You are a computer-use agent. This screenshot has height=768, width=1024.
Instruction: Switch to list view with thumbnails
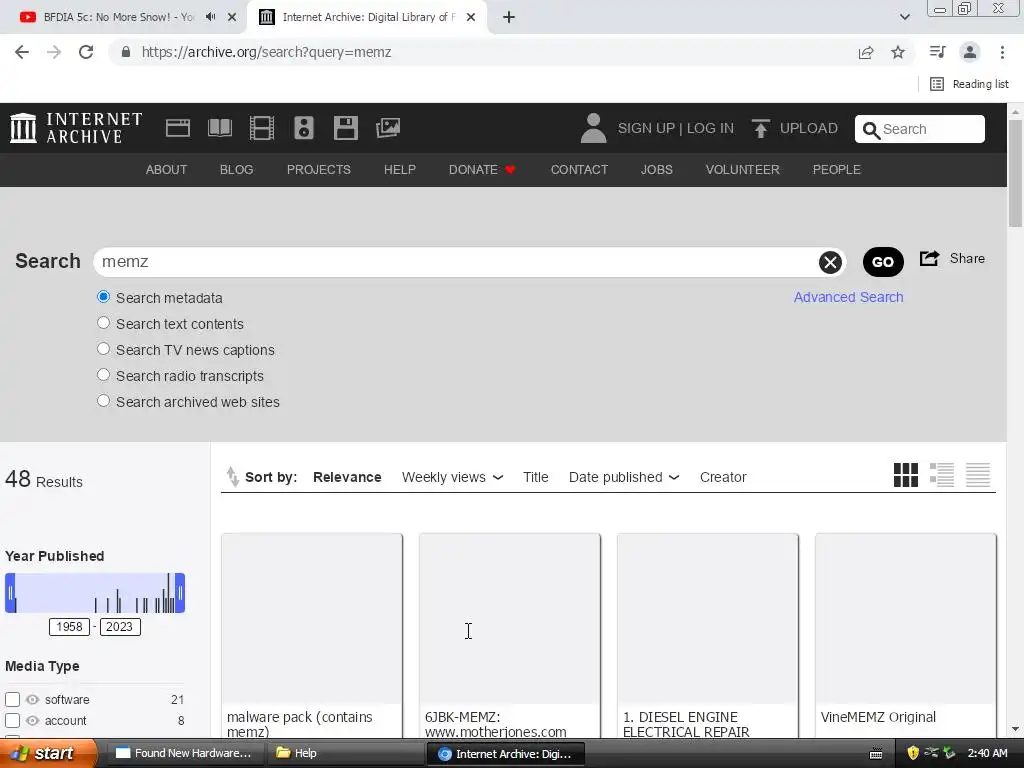(942, 475)
